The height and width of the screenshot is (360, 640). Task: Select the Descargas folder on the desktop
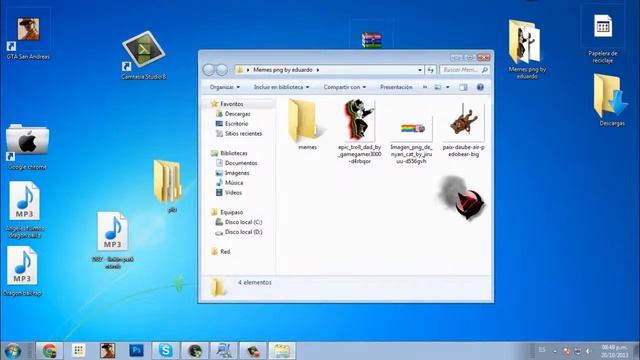(611, 100)
